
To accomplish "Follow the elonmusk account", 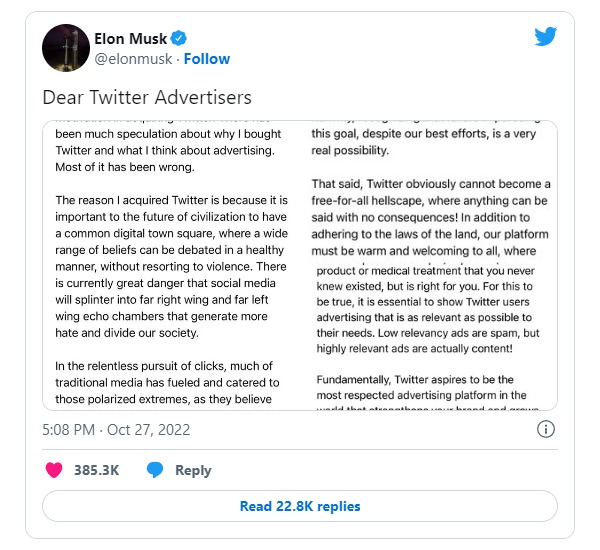I will (205, 59).
